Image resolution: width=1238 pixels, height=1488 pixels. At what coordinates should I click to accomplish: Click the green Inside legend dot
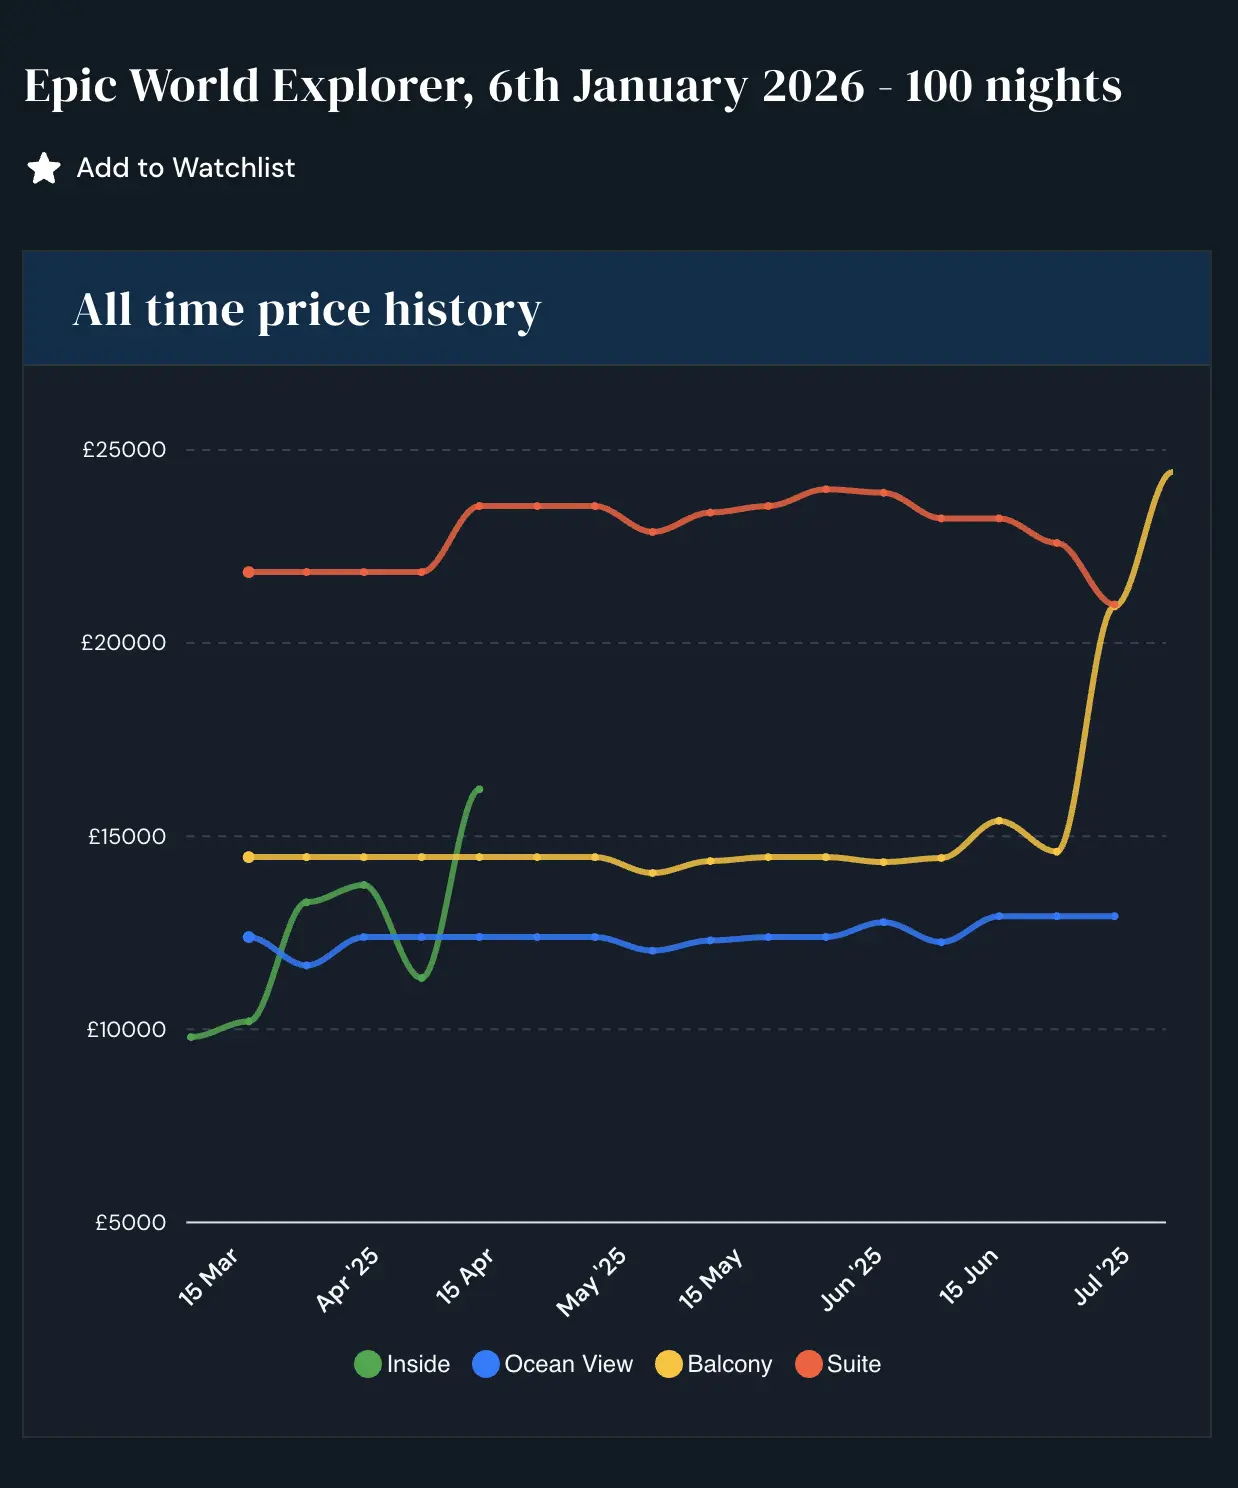click(x=368, y=1364)
